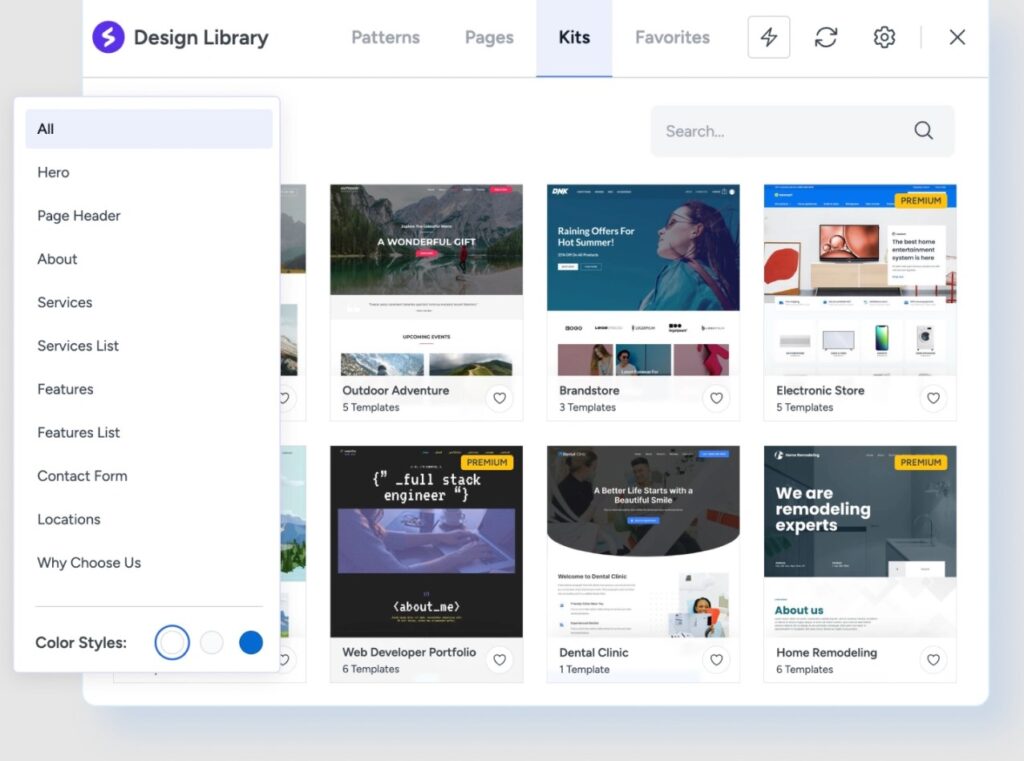Heart the Web Developer Portfolio kit
The height and width of the screenshot is (761, 1024).
click(x=499, y=660)
